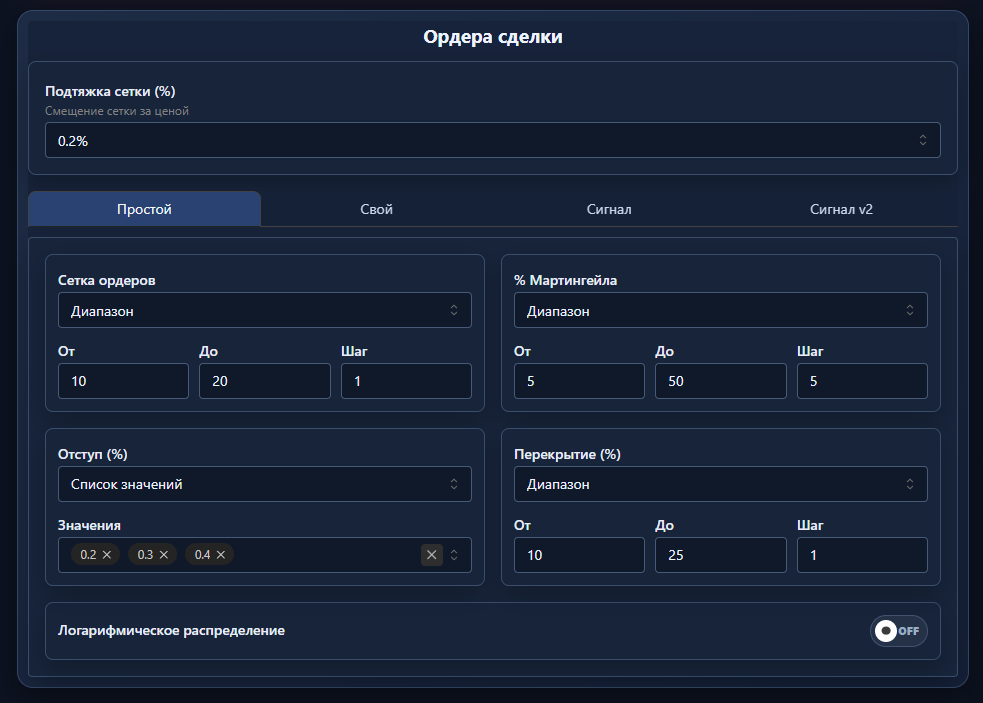Switch to the Сигнал tab
Image resolution: width=983 pixels, height=703 pixels.
[x=609, y=209]
